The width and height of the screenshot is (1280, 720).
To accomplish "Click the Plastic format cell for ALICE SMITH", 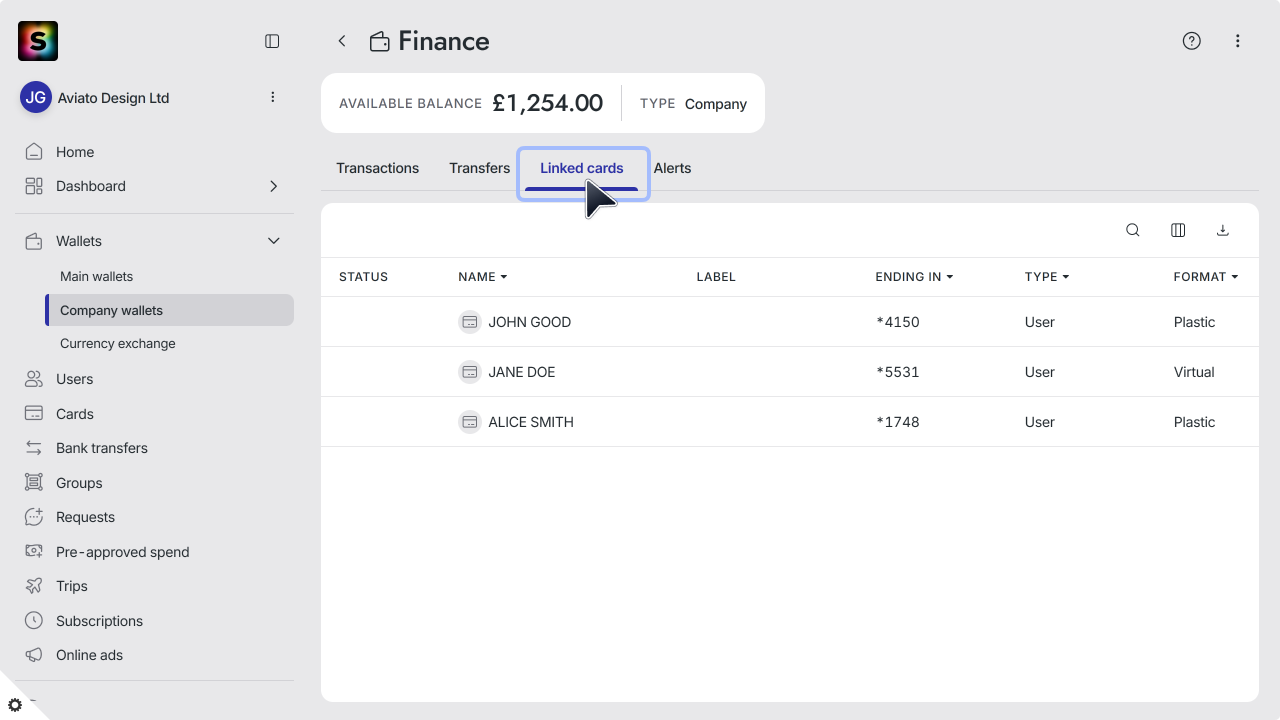I will coord(1194,422).
